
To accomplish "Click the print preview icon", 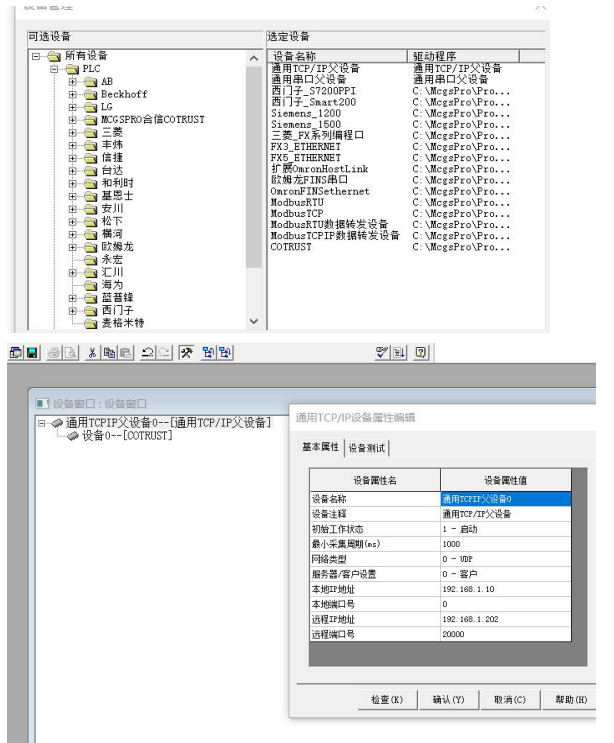I will pos(71,353).
